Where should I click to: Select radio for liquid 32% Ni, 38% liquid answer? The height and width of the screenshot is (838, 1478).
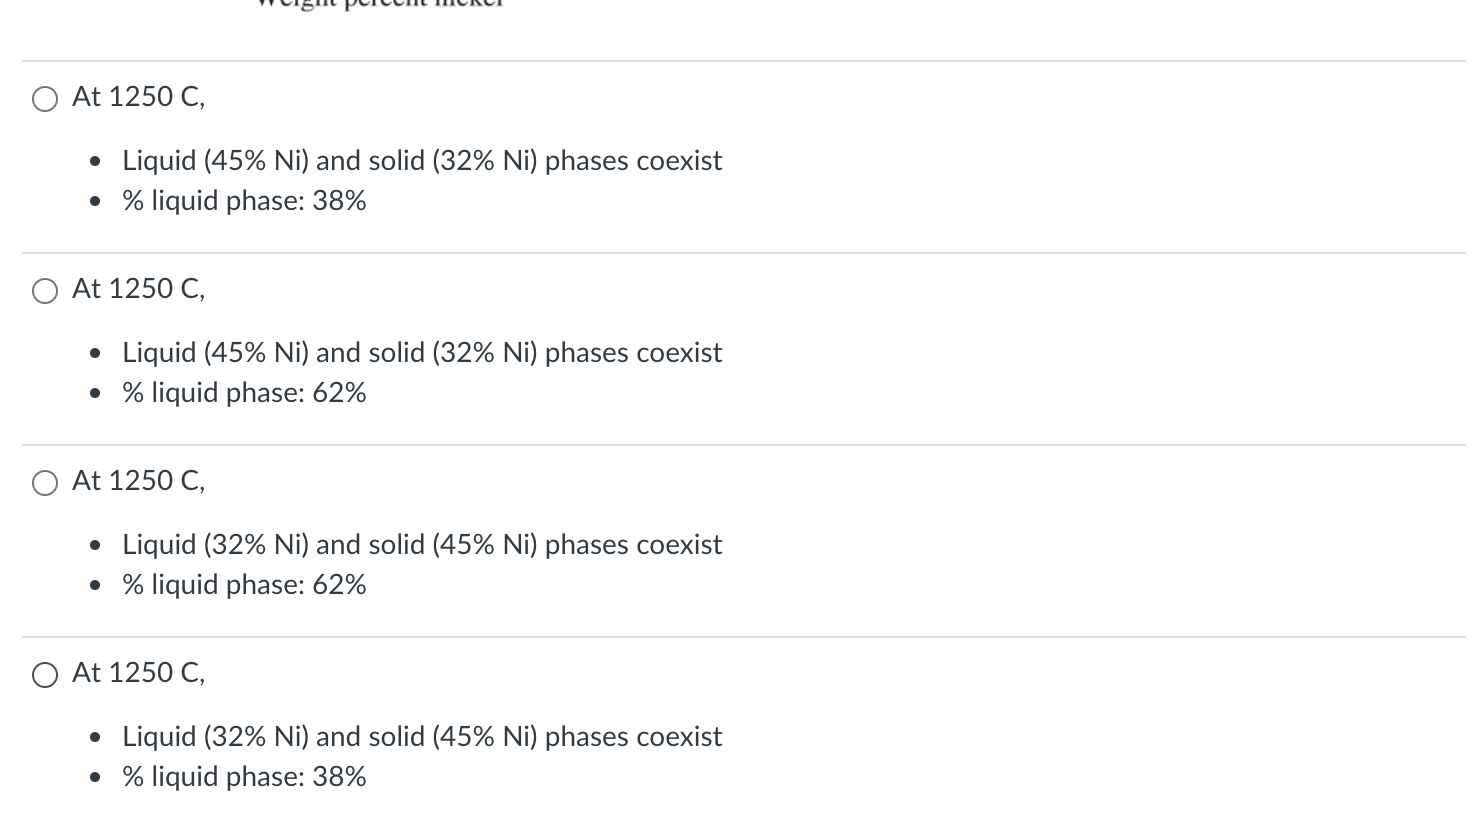pyautogui.click(x=45, y=674)
